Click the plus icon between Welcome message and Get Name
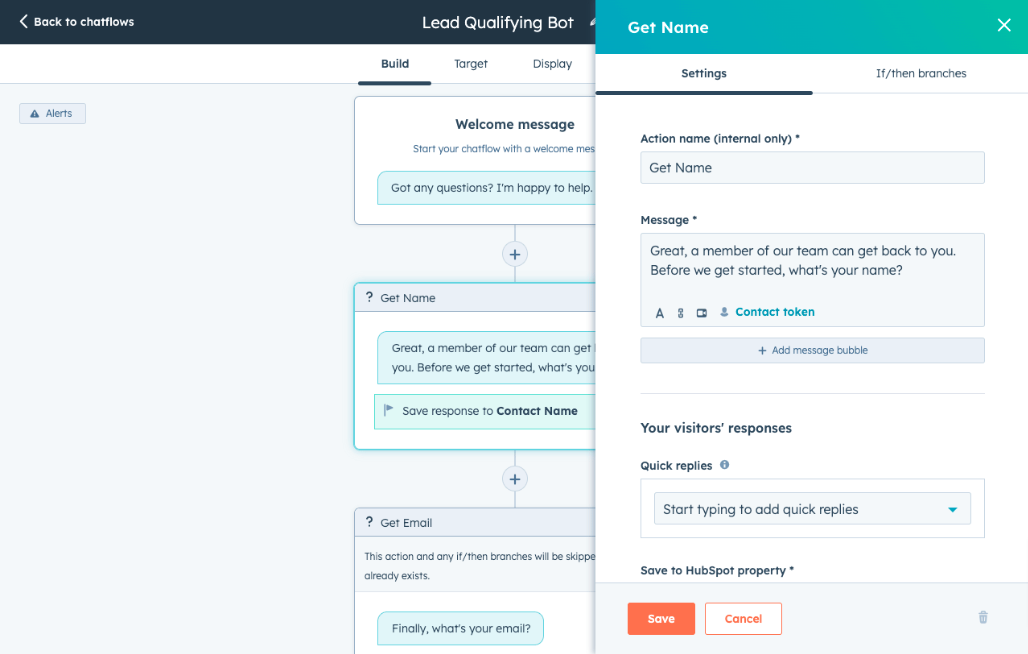 click(515, 254)
